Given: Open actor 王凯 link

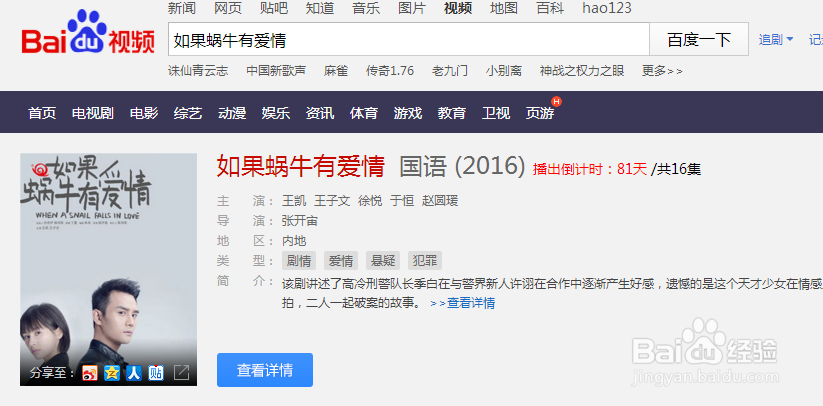Looking at the screenshot, I should (294, 201).
